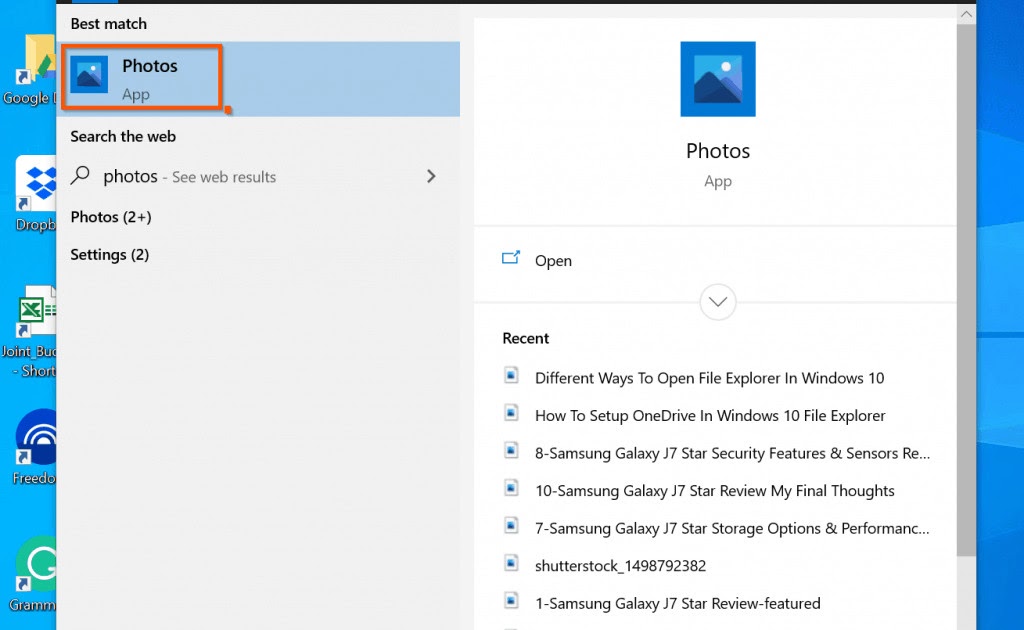Open photos See web results entry
1024x630 pixels.
pyautogui.click(x=259, y=176)
